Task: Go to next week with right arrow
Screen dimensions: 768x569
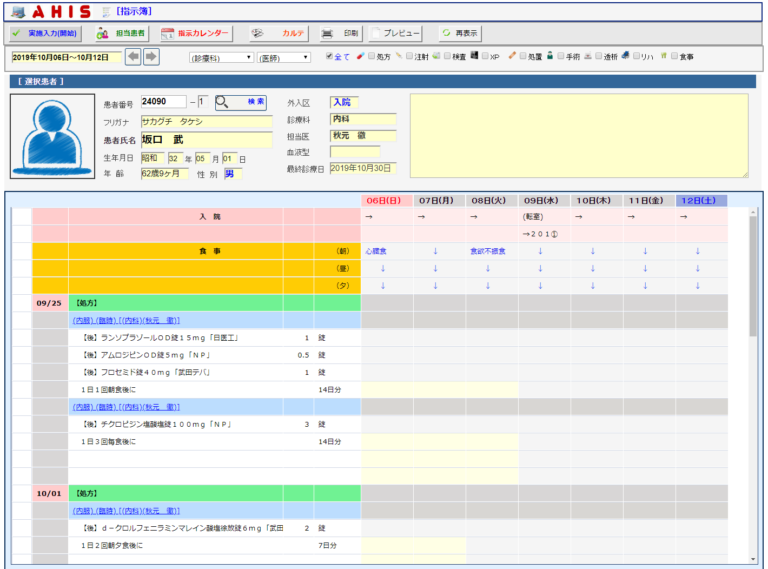Action: pos(151,57)
